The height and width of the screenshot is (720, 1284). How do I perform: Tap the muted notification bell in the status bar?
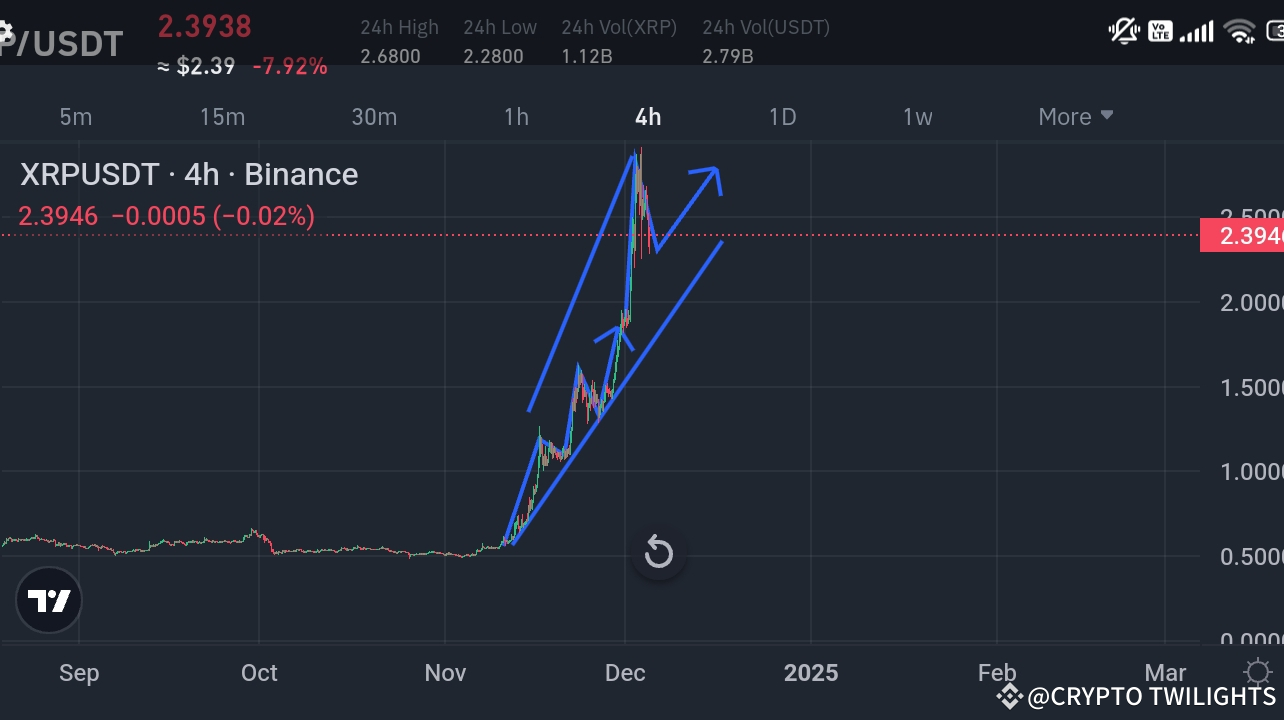pyautogui.click(x=1123, y=31)
